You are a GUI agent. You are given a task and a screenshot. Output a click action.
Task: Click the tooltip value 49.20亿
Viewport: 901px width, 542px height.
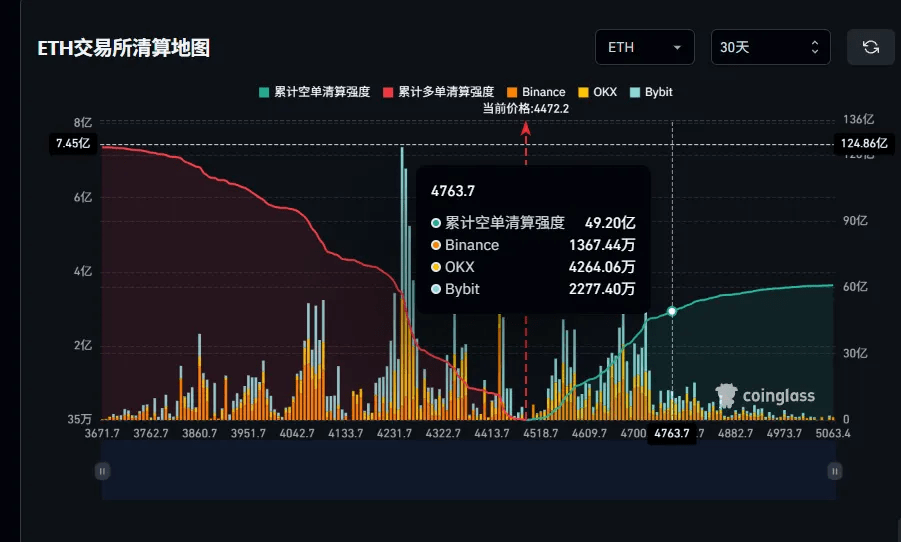[x=610, y=223]
